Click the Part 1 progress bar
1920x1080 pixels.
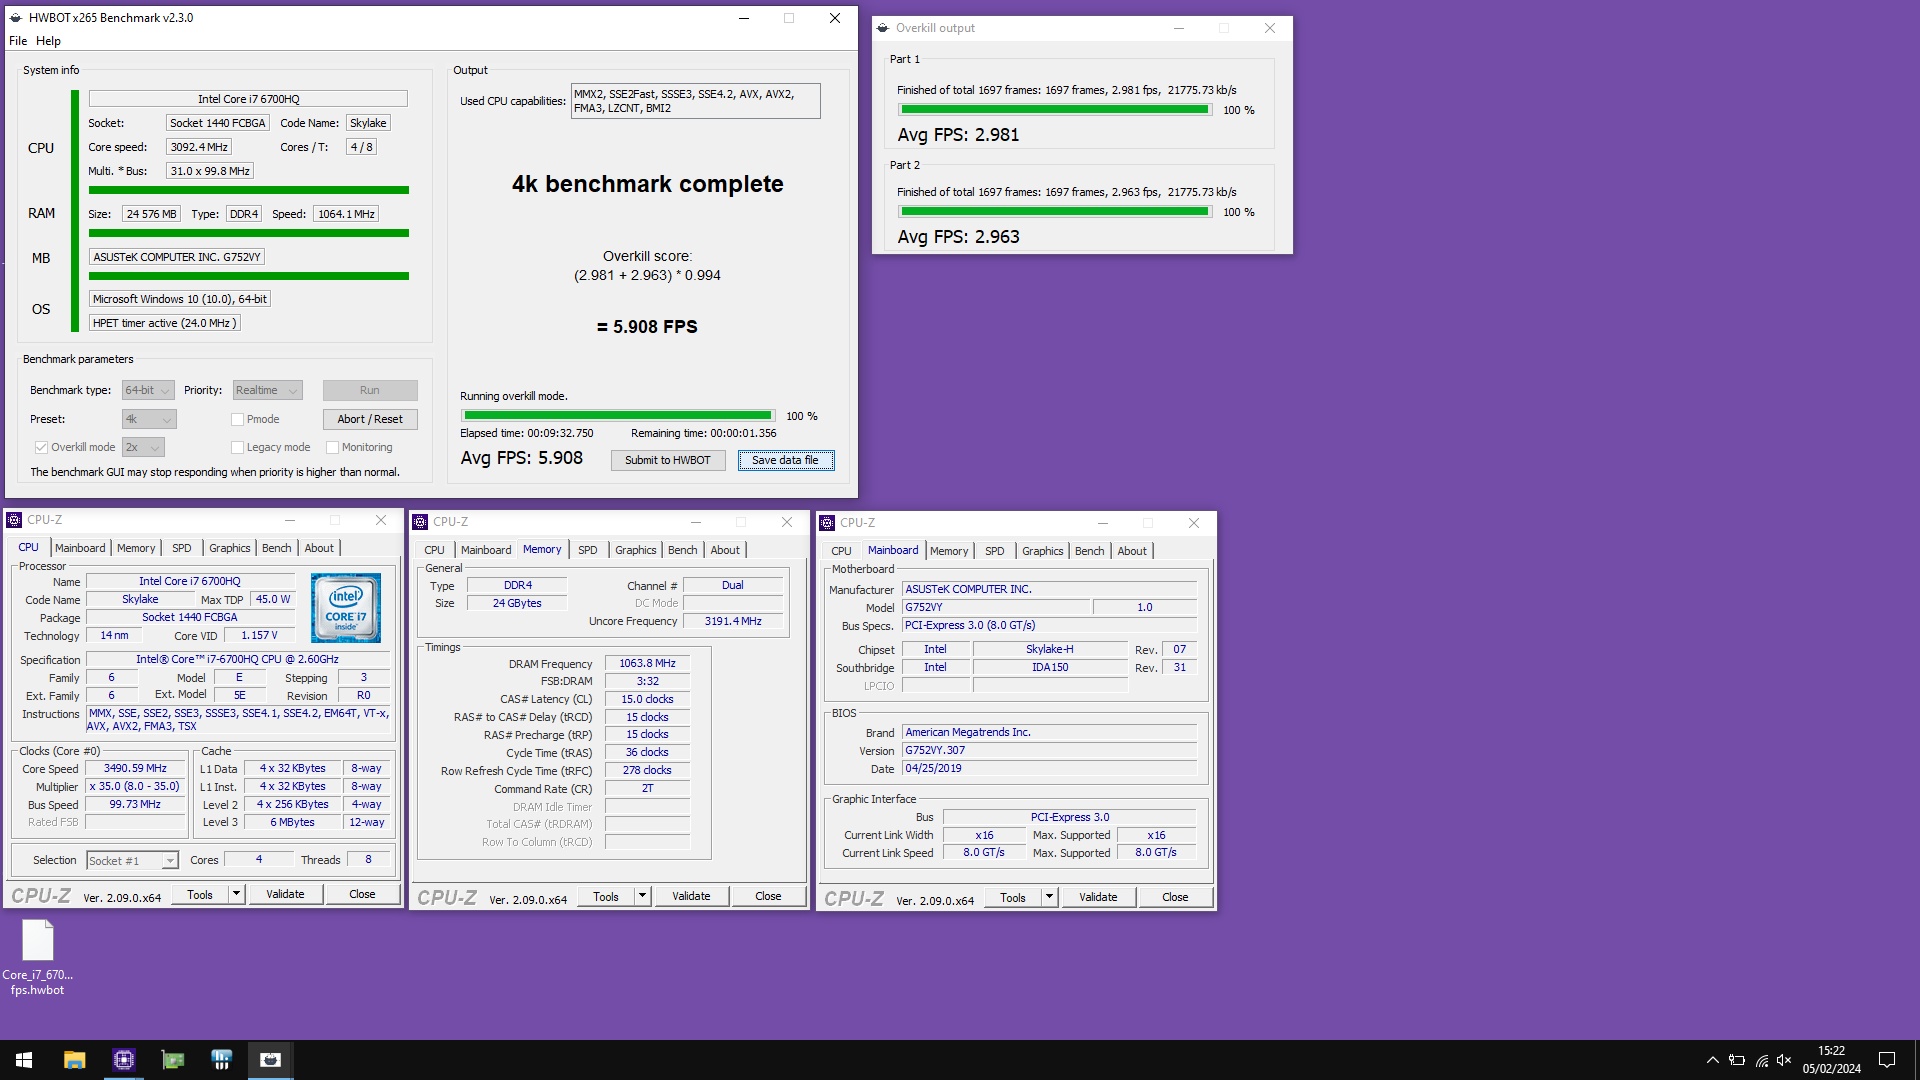[x=1055, y=109]
